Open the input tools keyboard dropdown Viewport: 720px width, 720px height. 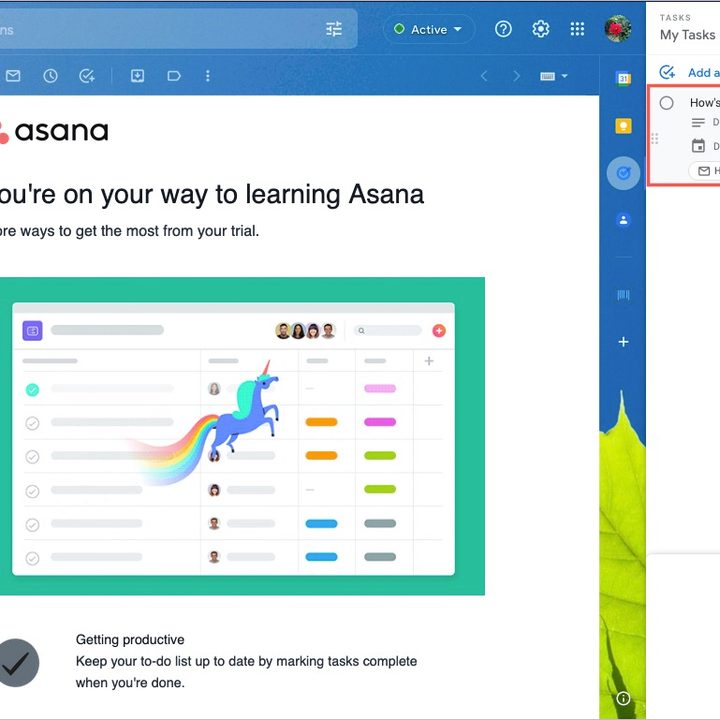pos(553,76)
